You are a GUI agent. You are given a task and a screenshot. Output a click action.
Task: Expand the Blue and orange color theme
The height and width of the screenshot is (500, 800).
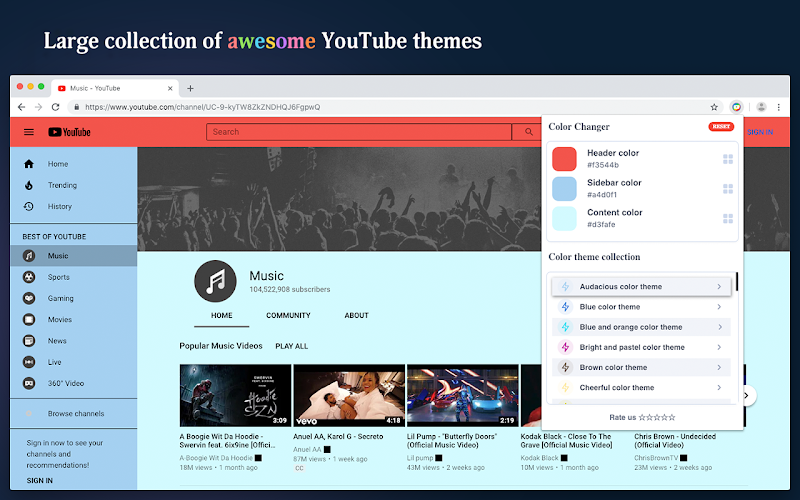pos(641,327)
